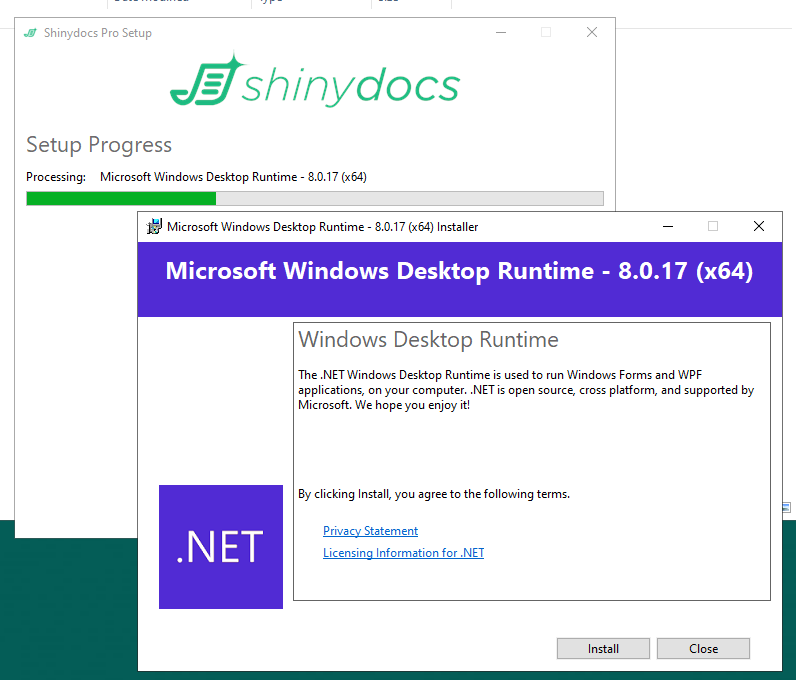The image size is (796, 680).
Task: Open the Privacy Statement link
Action: [x=370, y=531]
